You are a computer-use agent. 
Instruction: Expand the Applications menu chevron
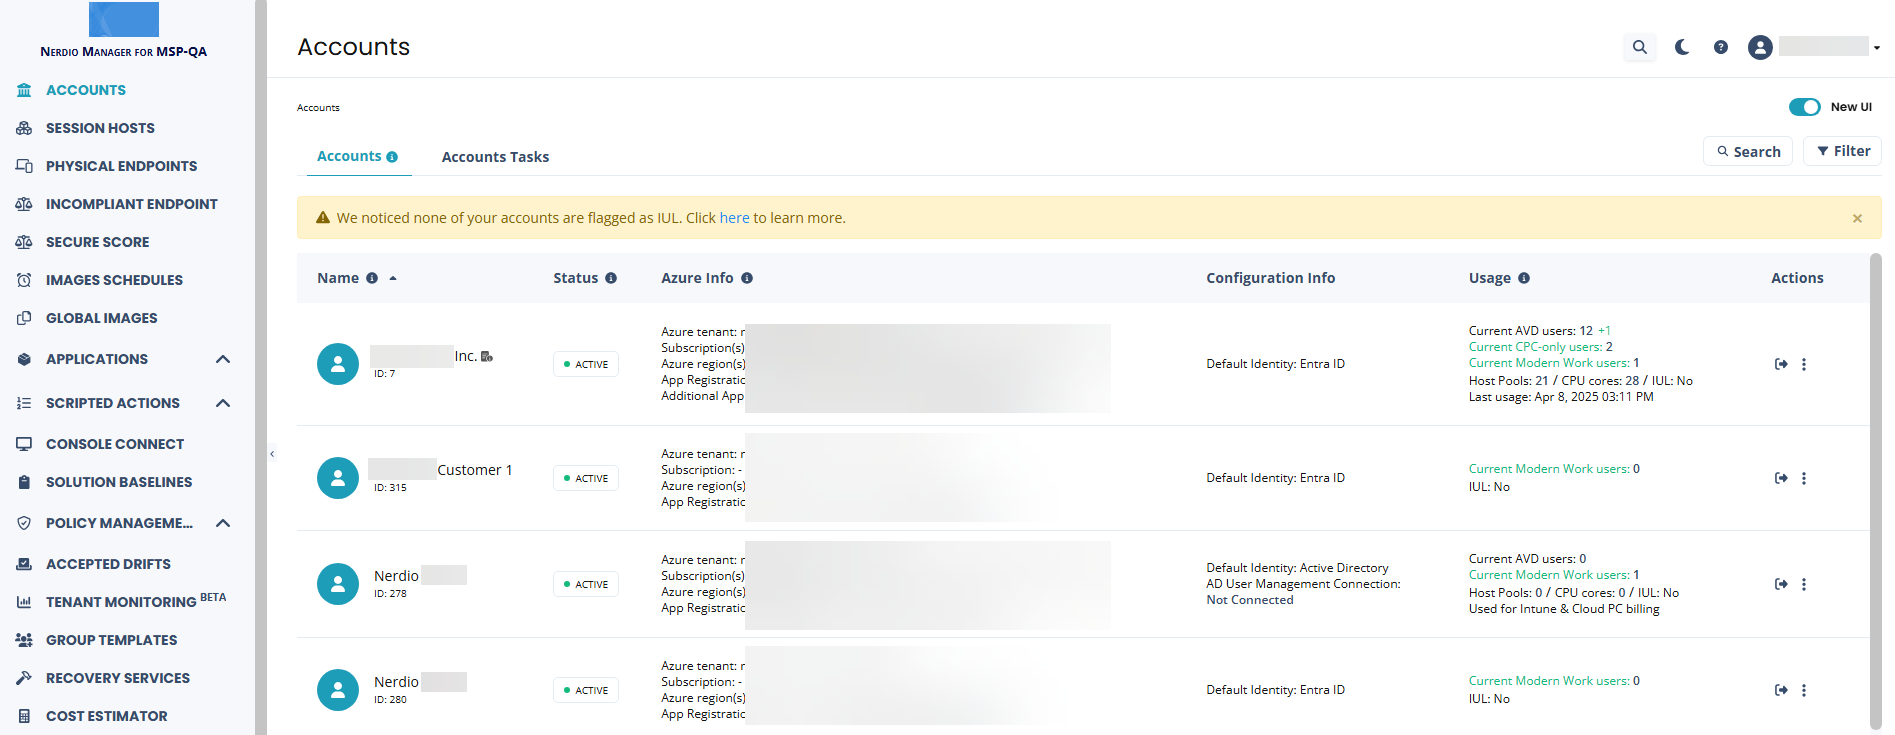click(223, 359)
